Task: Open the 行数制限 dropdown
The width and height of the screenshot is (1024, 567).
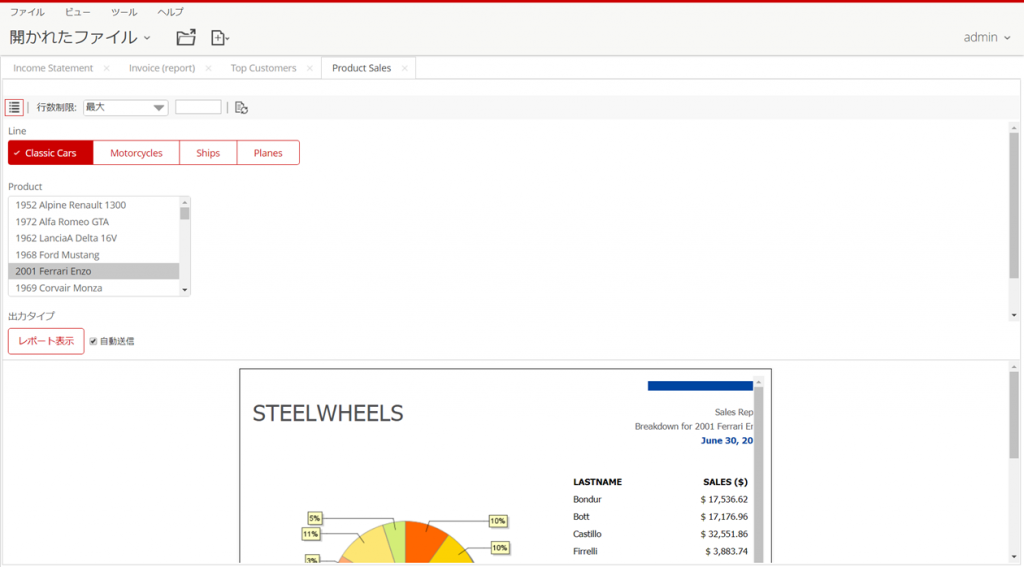Action: point(125,108)
